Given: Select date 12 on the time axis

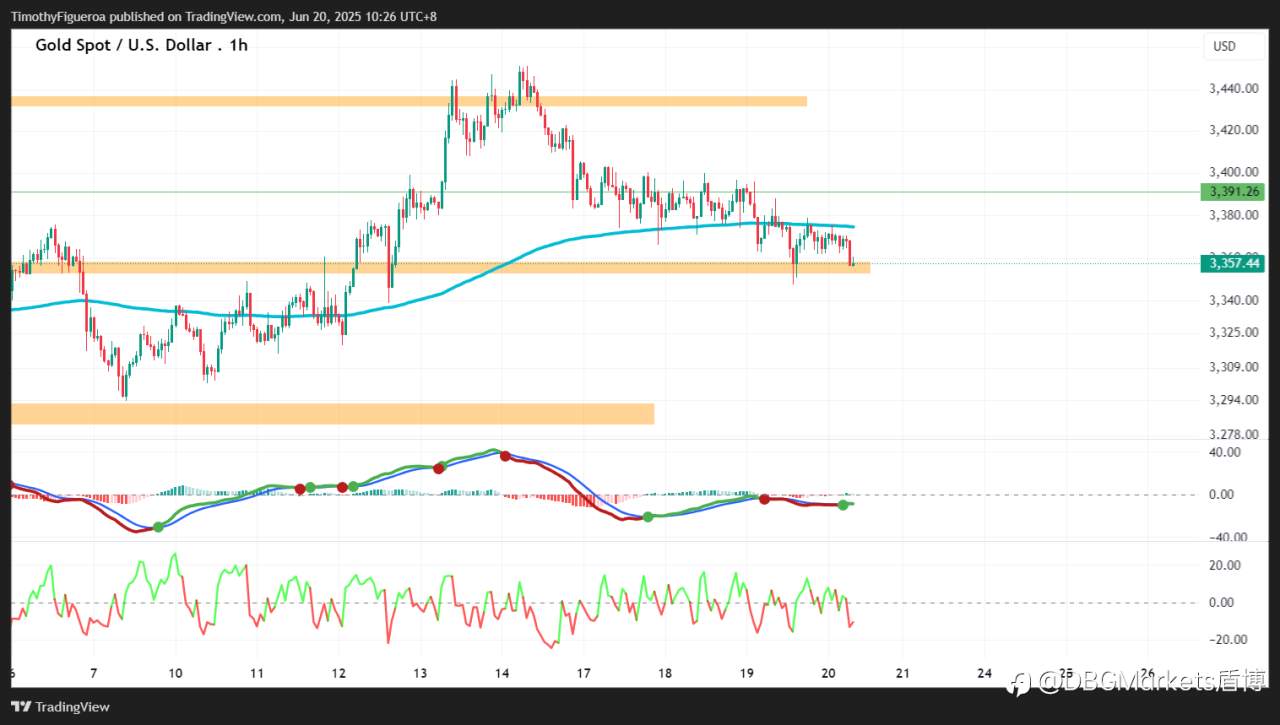Looking at the screenshot, I should pyautogui.click(x=338, y=673).
